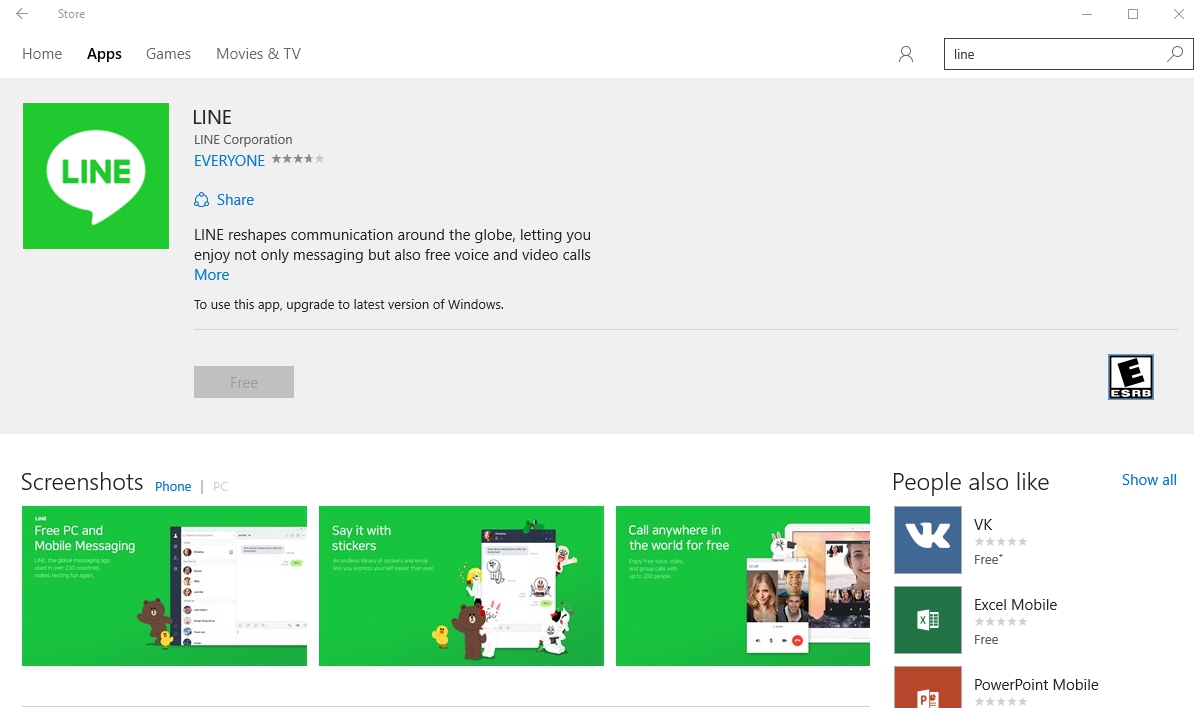Open the Movies & TV tab
The width and height of the screenshot is (1194, 708).
point(258,54)
